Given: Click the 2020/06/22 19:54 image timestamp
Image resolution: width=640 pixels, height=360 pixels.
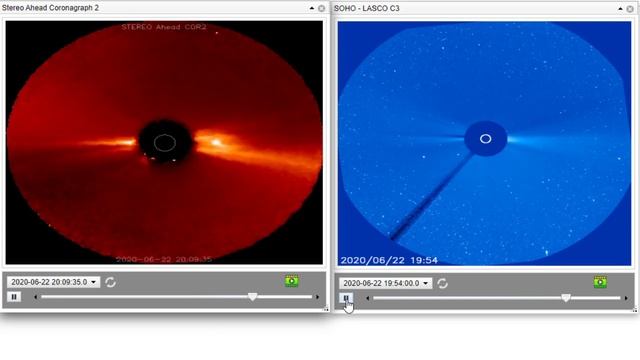Looking at the screenshot, I should (389, 260).
